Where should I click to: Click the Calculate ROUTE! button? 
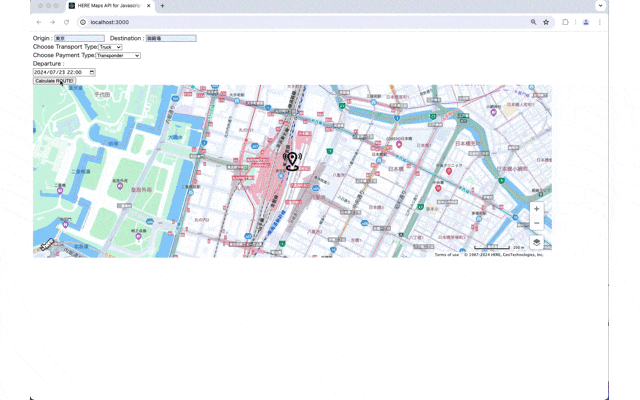54,81
